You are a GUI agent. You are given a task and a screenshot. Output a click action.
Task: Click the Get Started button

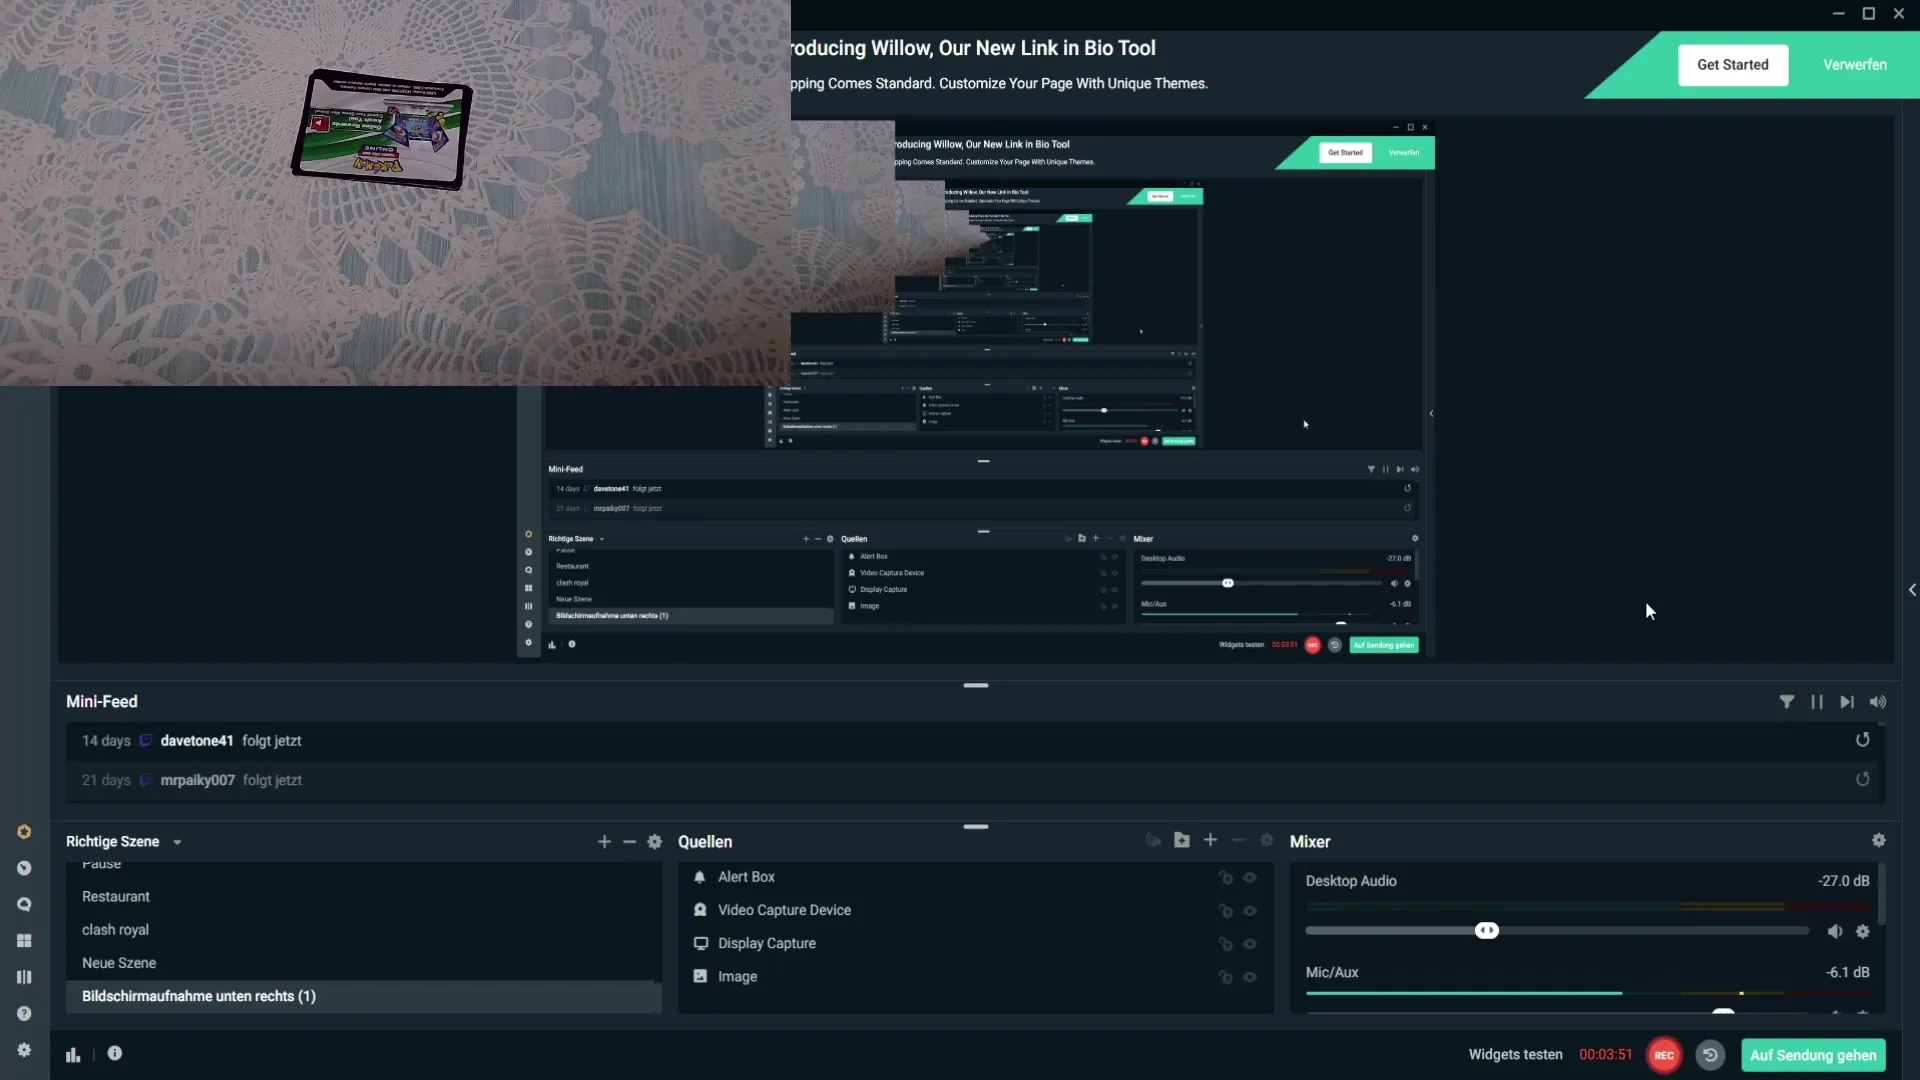[1732, 65]
